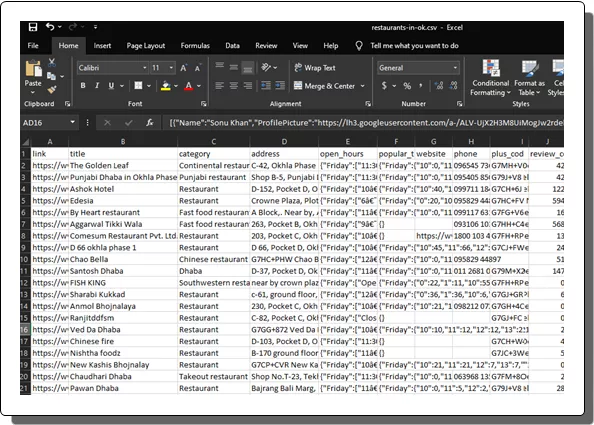Viewport: 594px width, 425px height.
Task: Open the Paste options arrow
Action: click(33, 92)
